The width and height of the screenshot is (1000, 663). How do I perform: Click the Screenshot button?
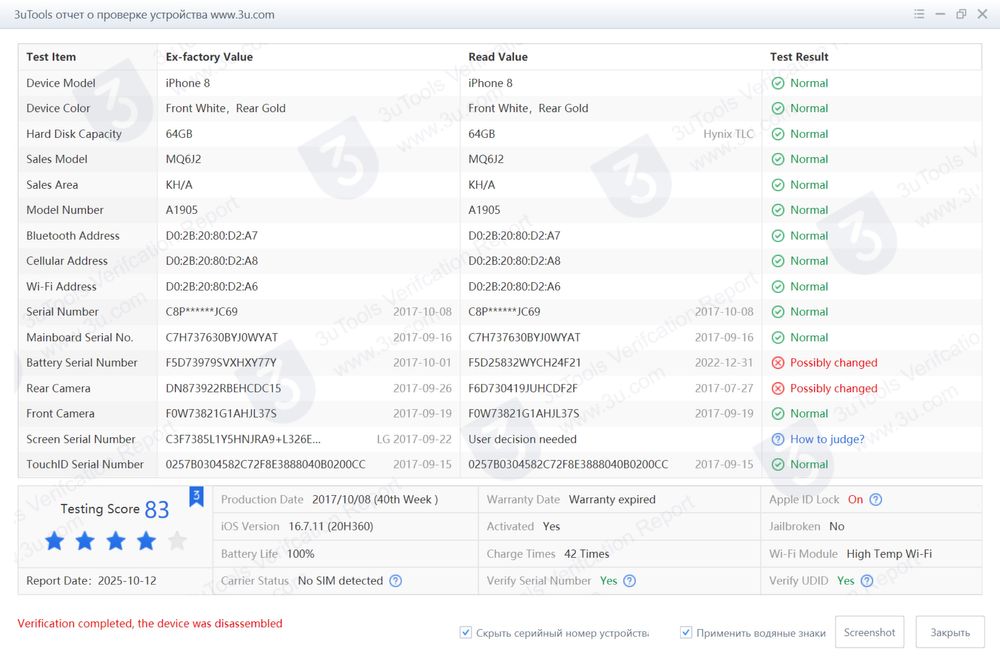(869, 632)
